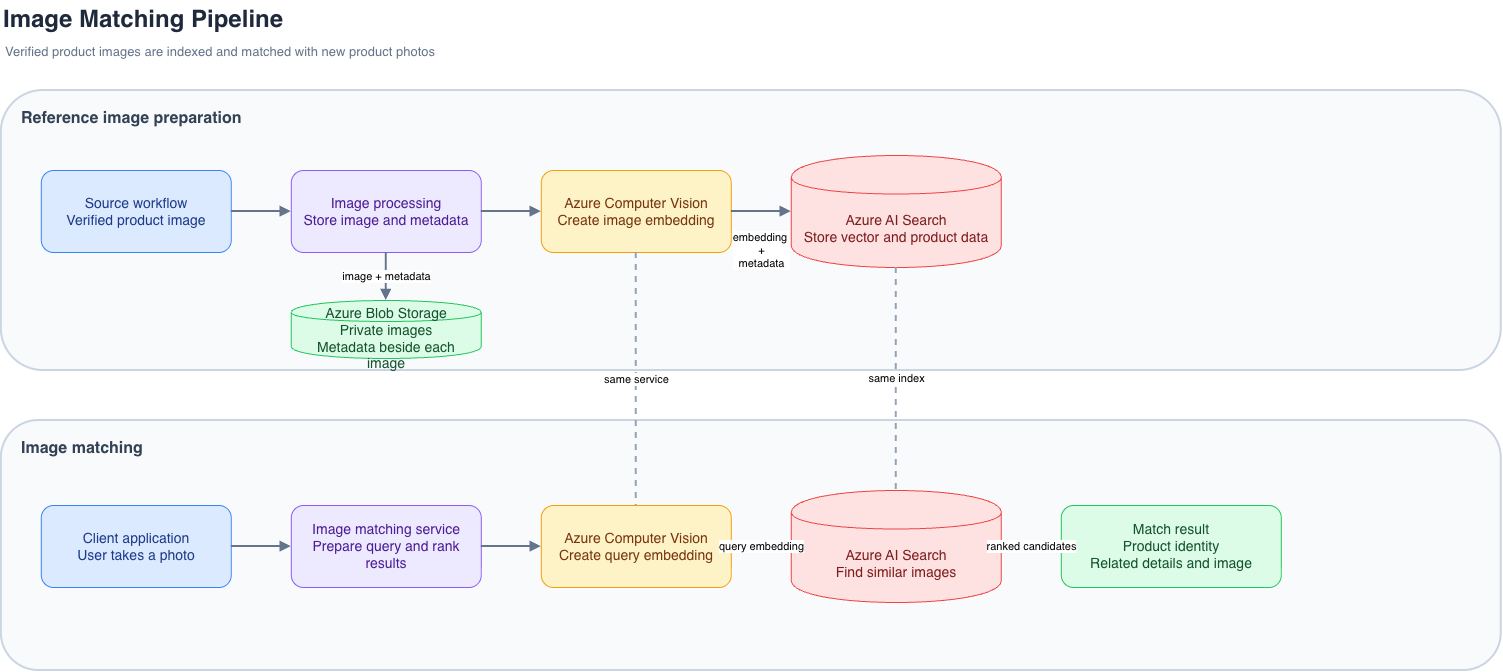This screenshot has width=1503, height=672.
Task: Select Azure AI Search store vector cylinder
Action: 896,211
